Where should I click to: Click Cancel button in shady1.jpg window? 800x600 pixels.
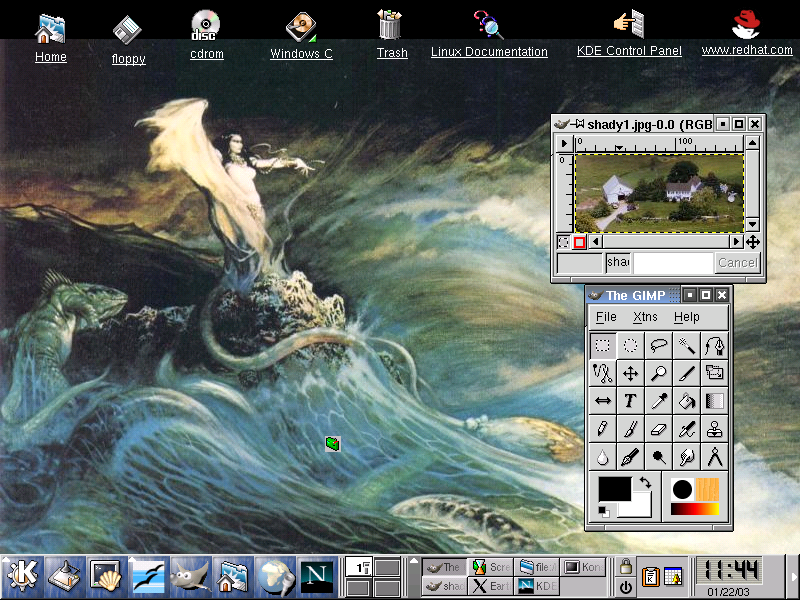(x=738, y=263)
